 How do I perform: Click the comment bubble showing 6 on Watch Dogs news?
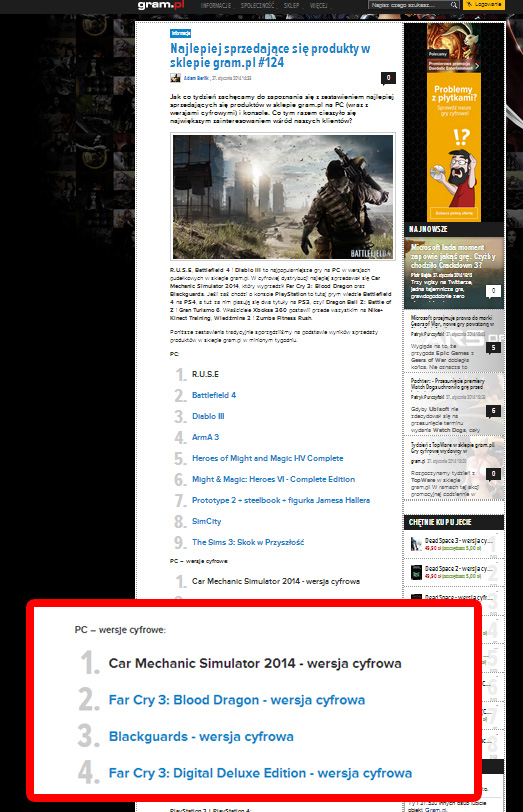(x=493, y=411)
